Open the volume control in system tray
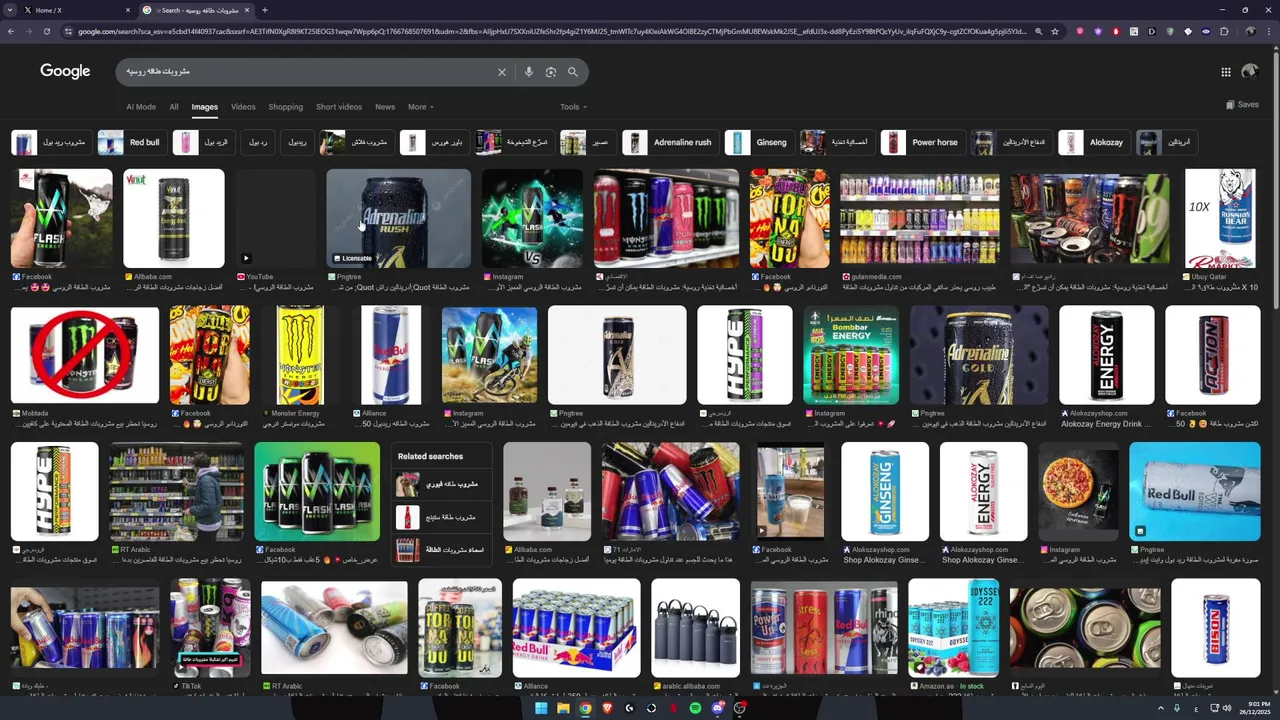This screenshot has width=1280, height=720. click(1228, 708)
